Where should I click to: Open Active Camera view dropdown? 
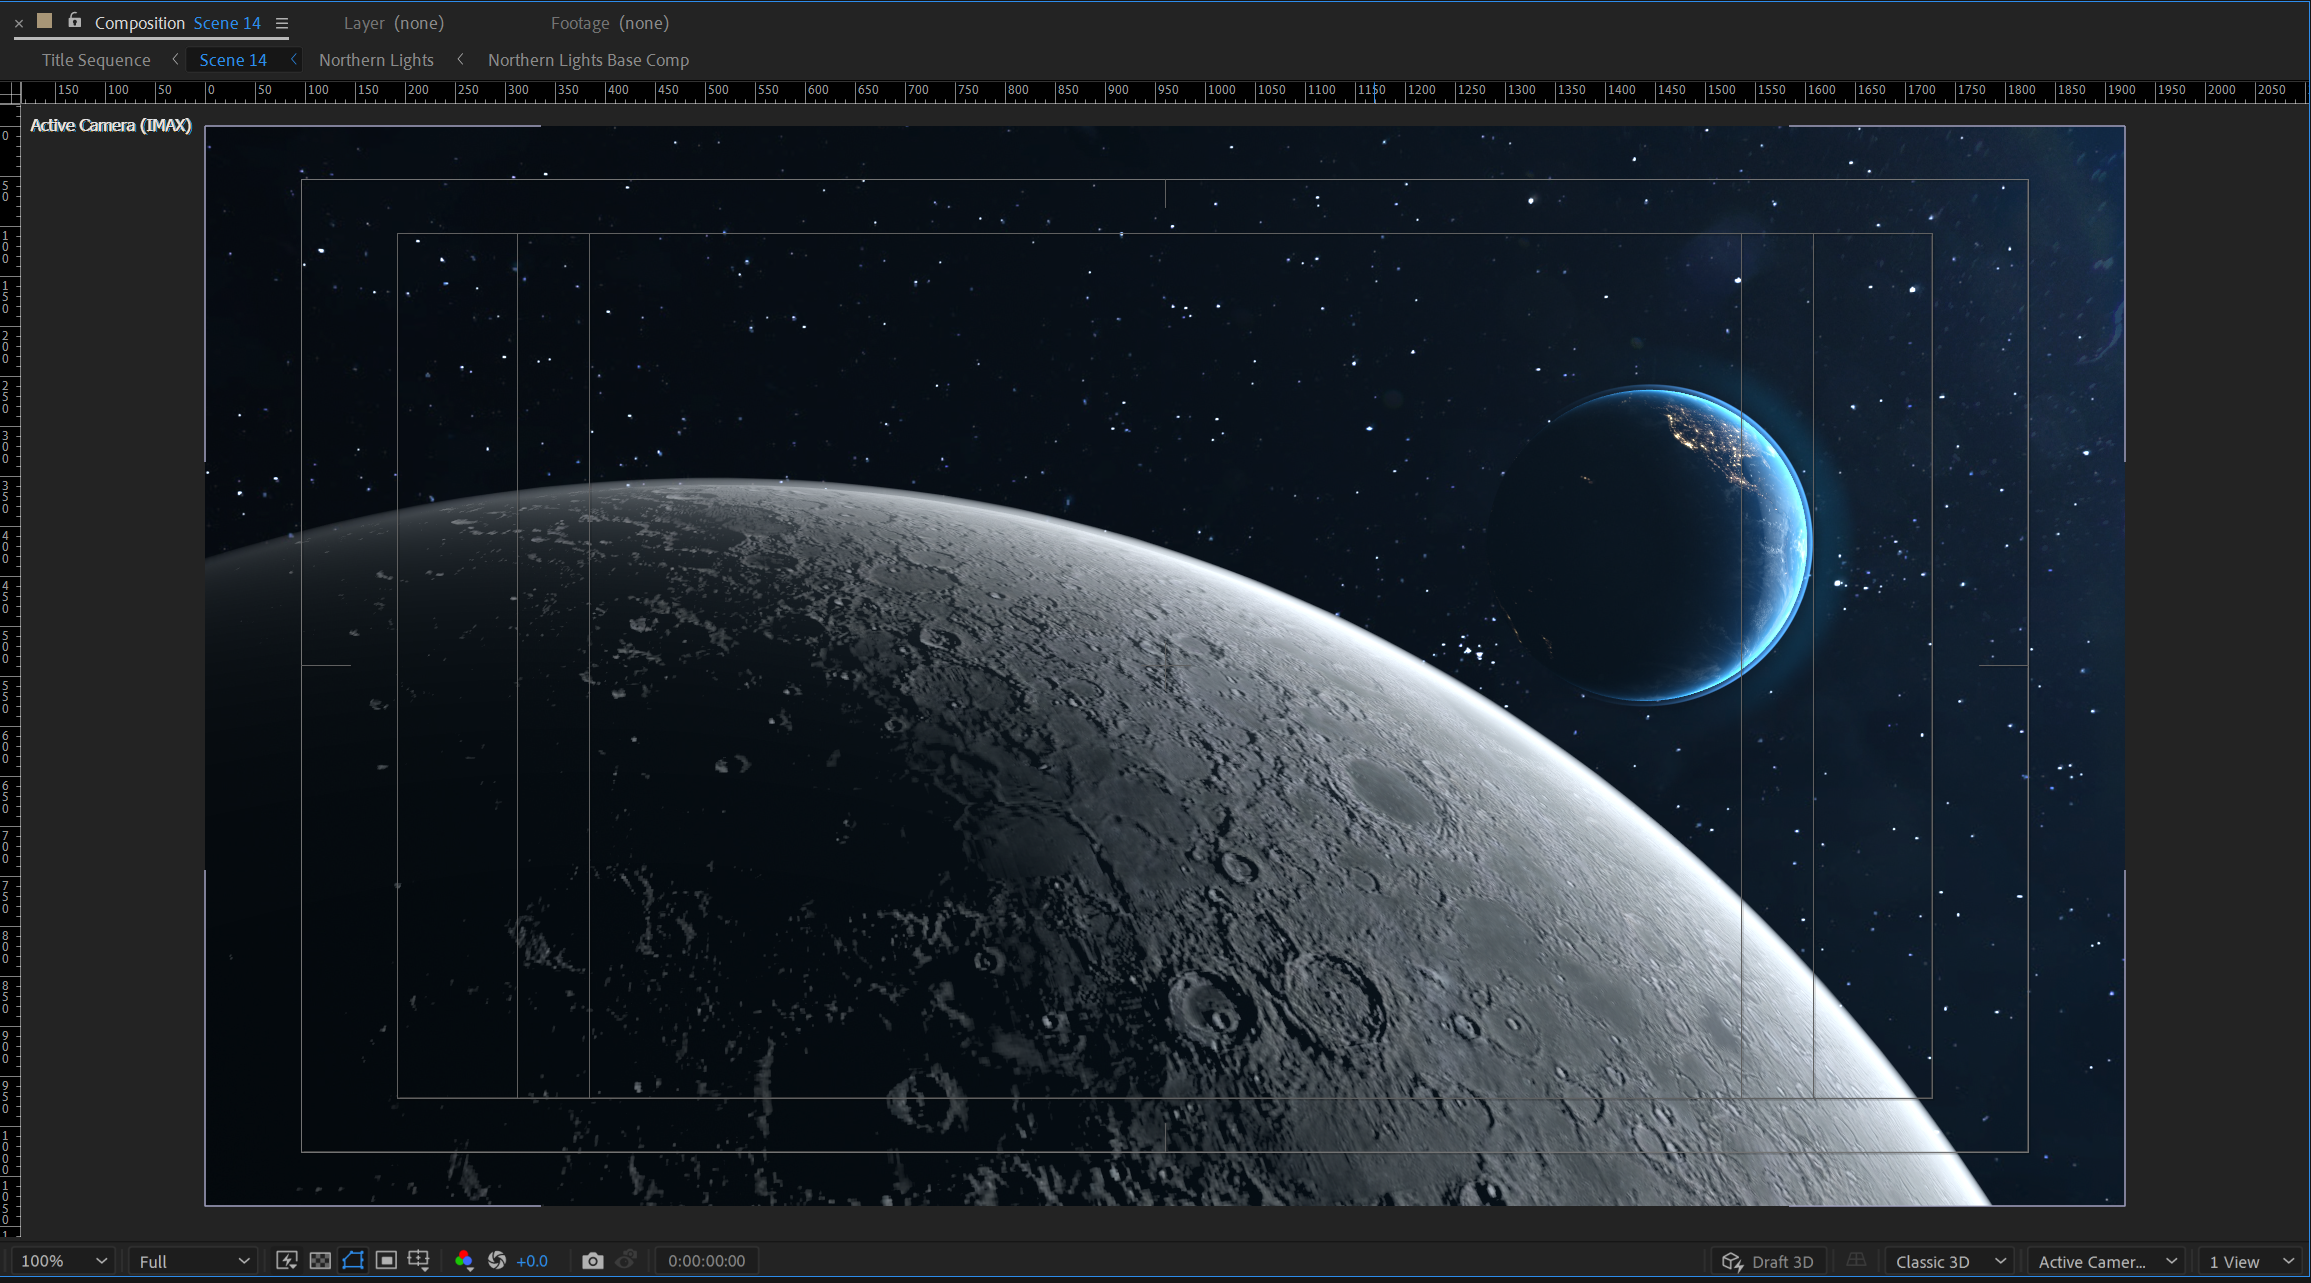2107,1261
